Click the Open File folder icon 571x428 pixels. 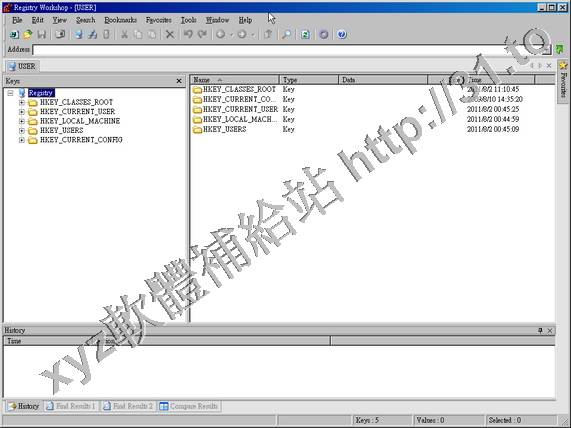[x=28, y=35]
